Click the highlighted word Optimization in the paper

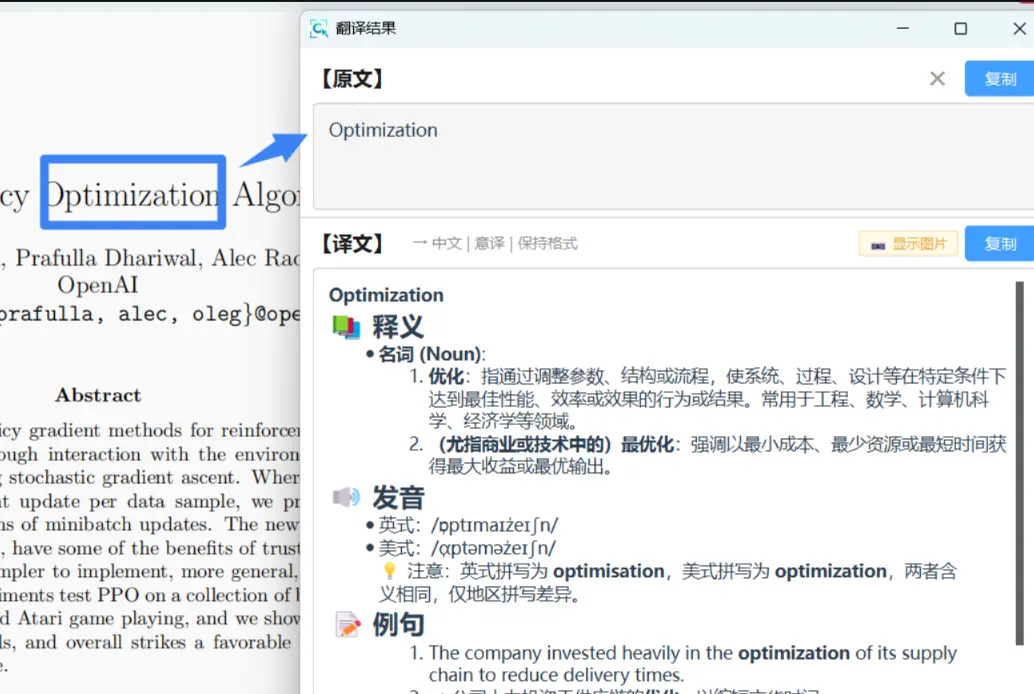coord(133,194)
